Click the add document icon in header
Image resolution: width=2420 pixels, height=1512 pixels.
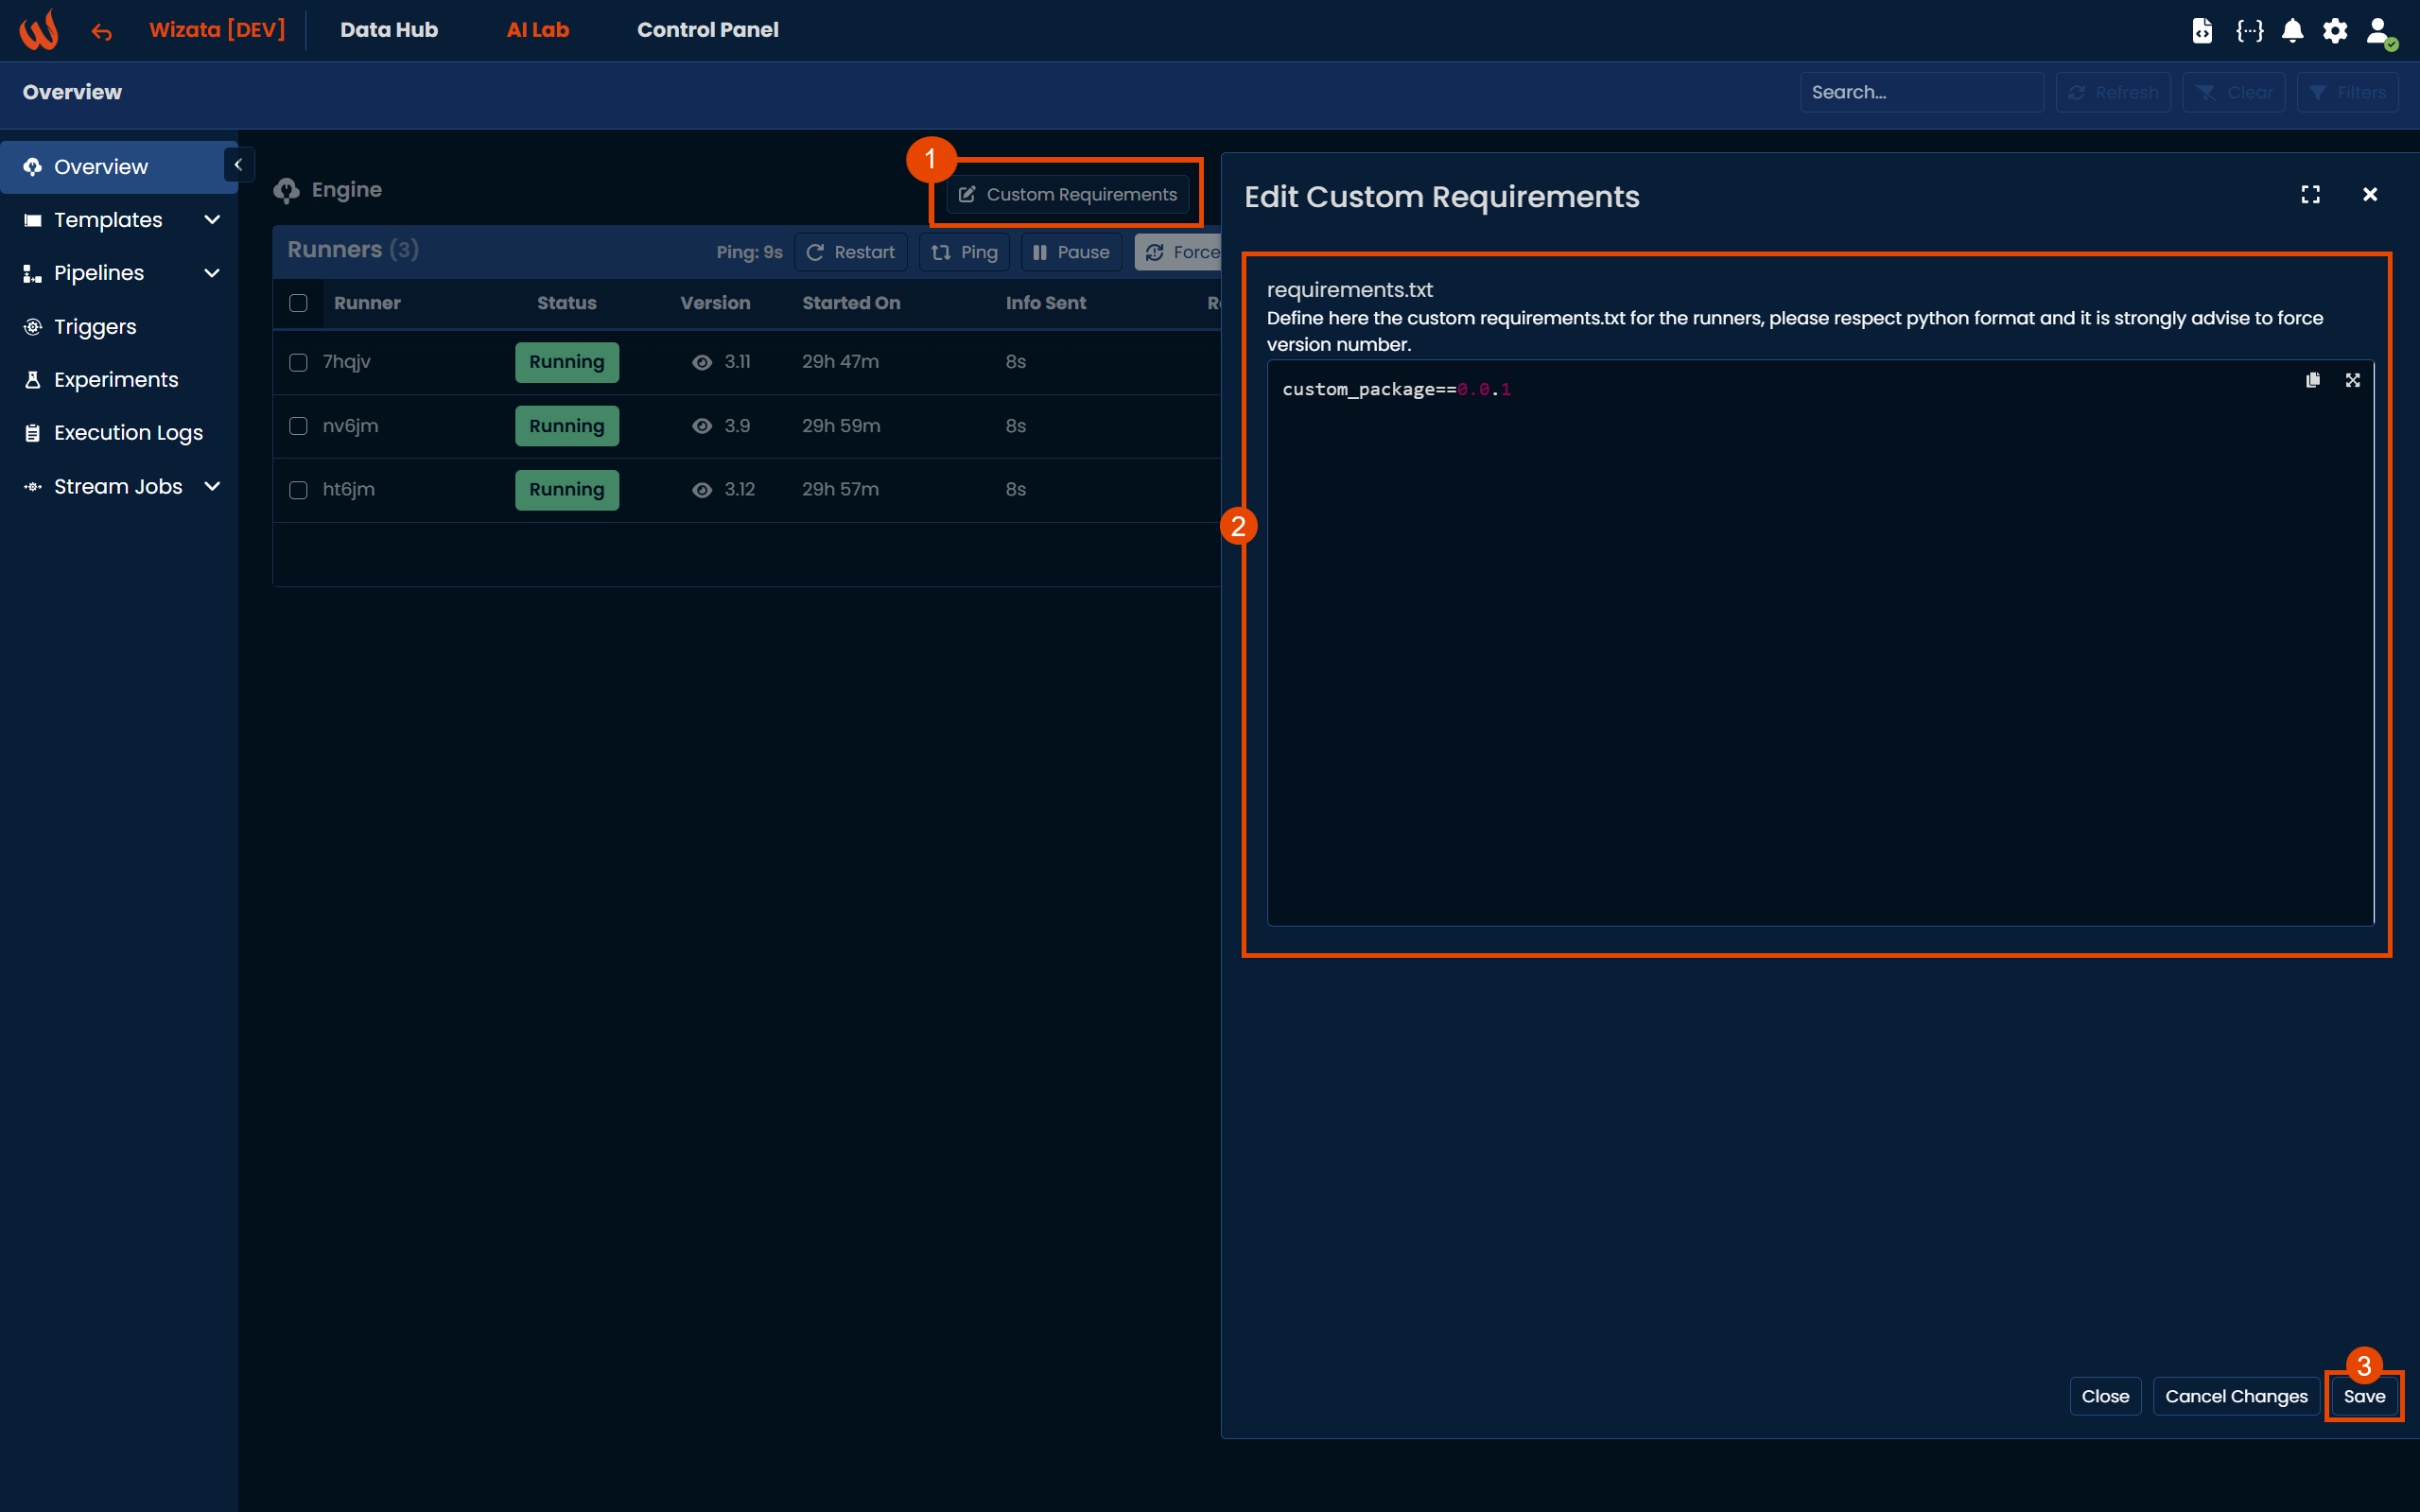pos(2202,31)
